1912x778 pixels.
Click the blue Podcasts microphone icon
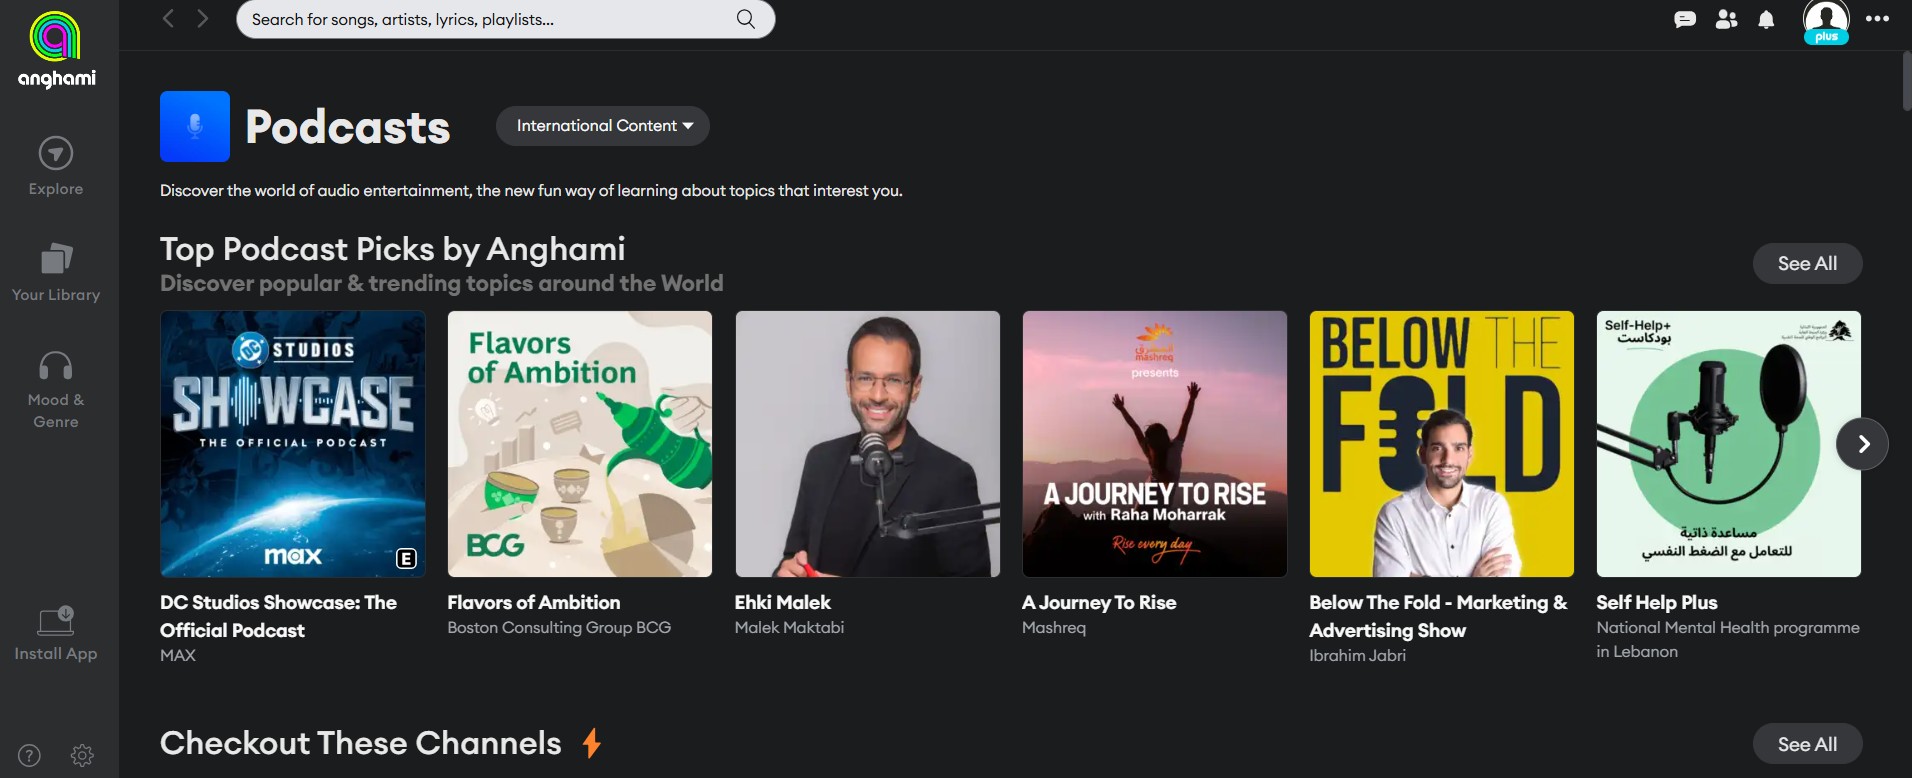point(195,126)
